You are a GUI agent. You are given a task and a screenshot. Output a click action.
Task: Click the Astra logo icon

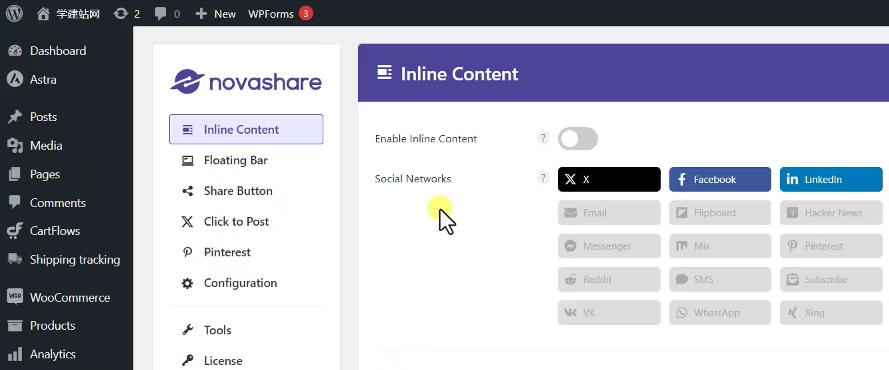15,79
